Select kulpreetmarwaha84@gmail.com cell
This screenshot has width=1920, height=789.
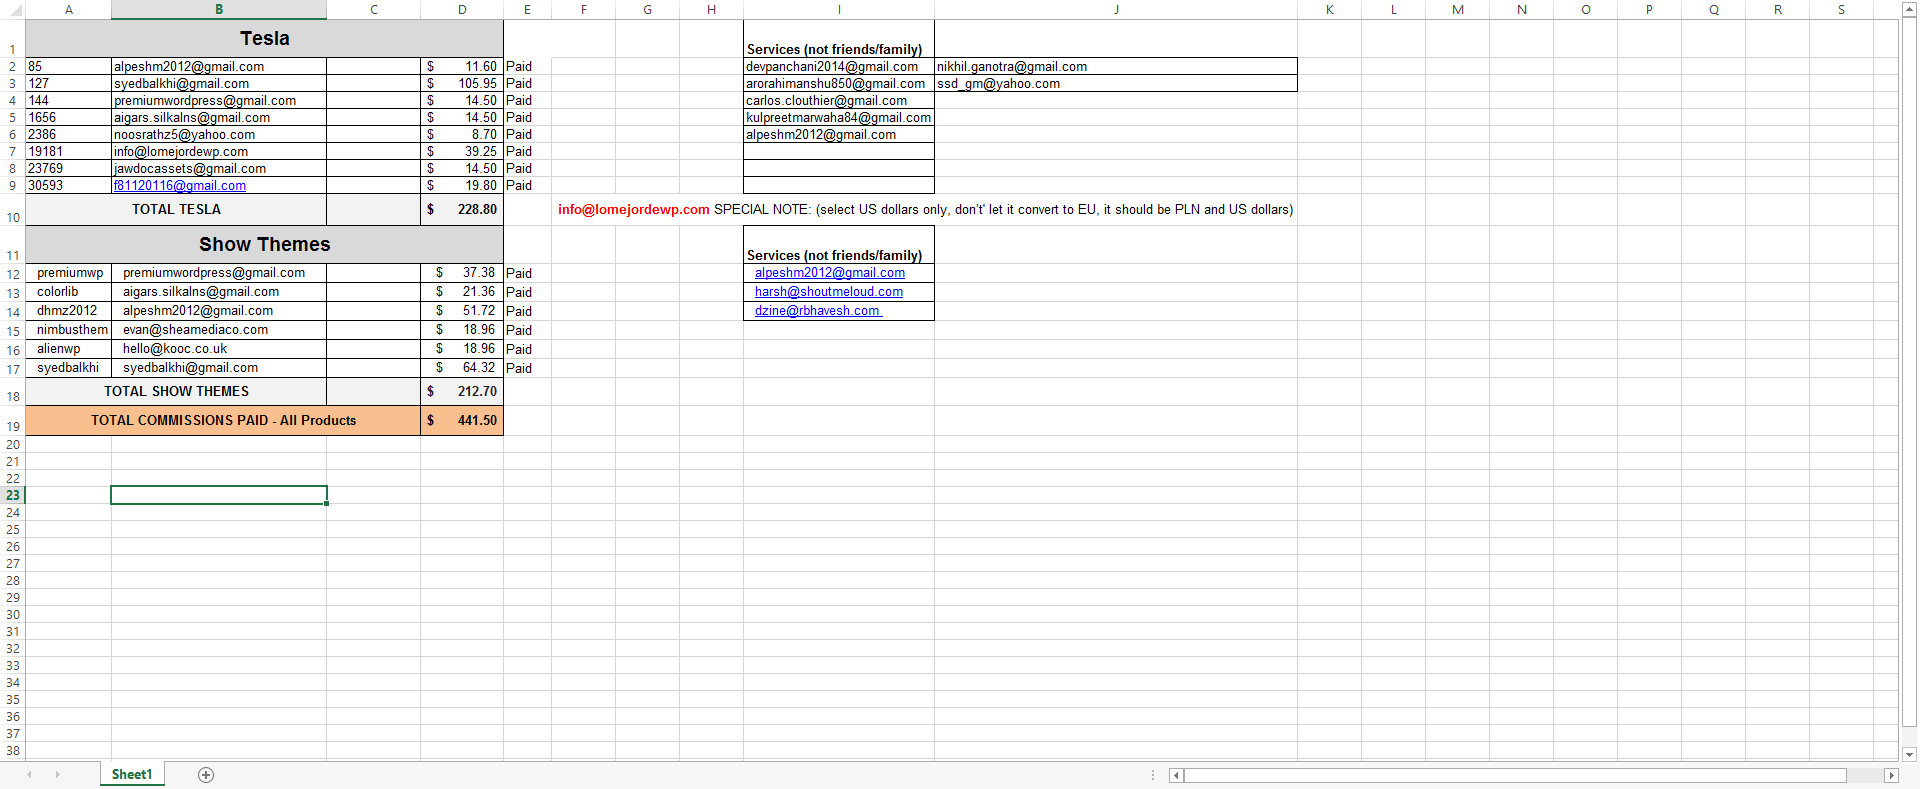(x=839, y=118)
